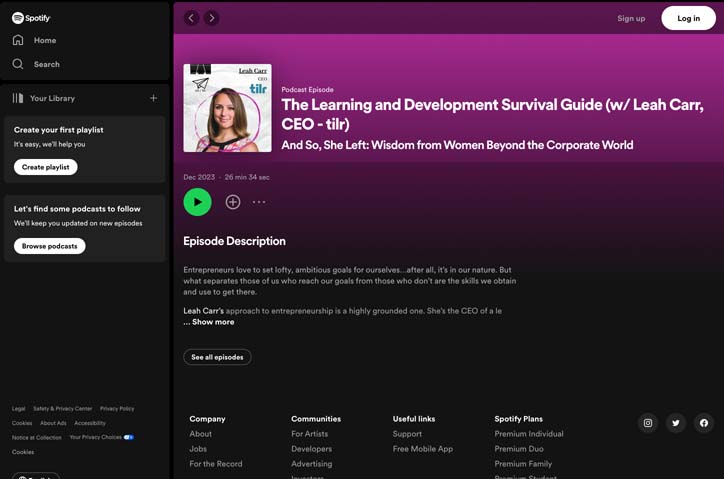
Task: Open the episode cover art thumbnail
Action: (x=227, y=108)
